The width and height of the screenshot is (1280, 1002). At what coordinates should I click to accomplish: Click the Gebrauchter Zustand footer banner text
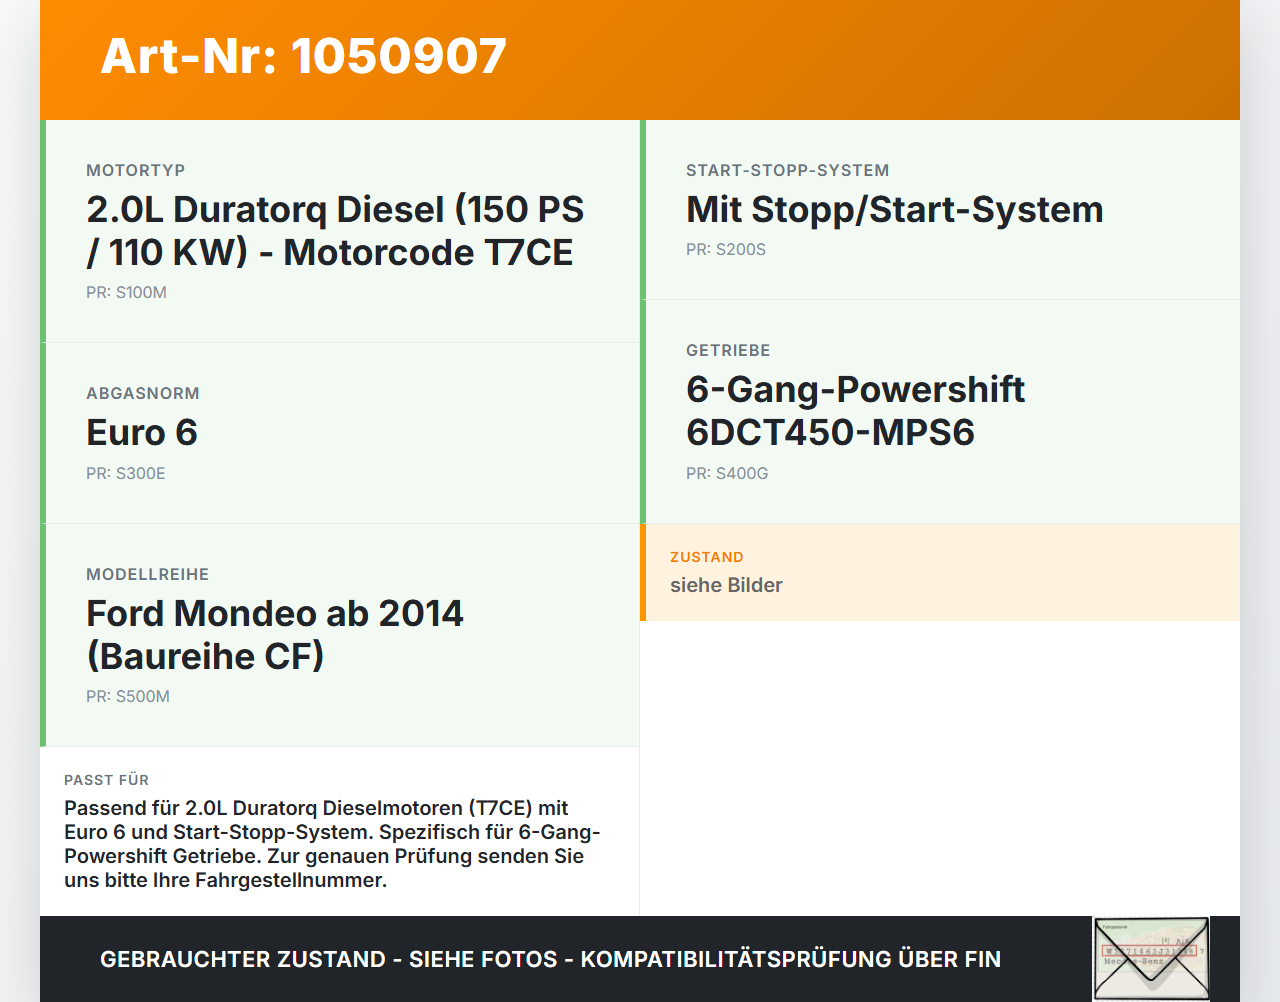pos(550,959)
